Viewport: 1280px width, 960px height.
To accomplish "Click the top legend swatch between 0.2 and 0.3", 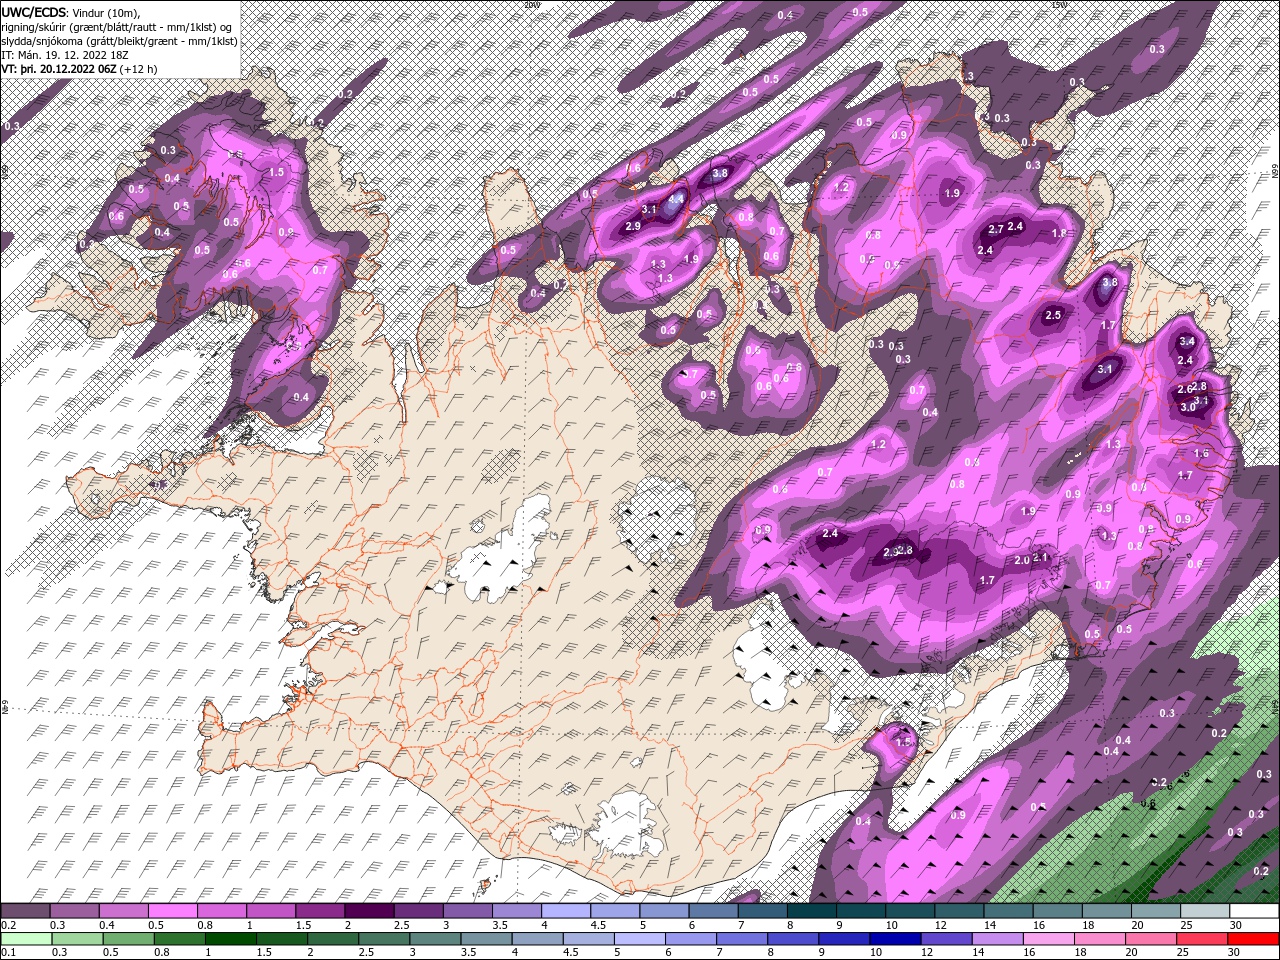I will point(25,911).
